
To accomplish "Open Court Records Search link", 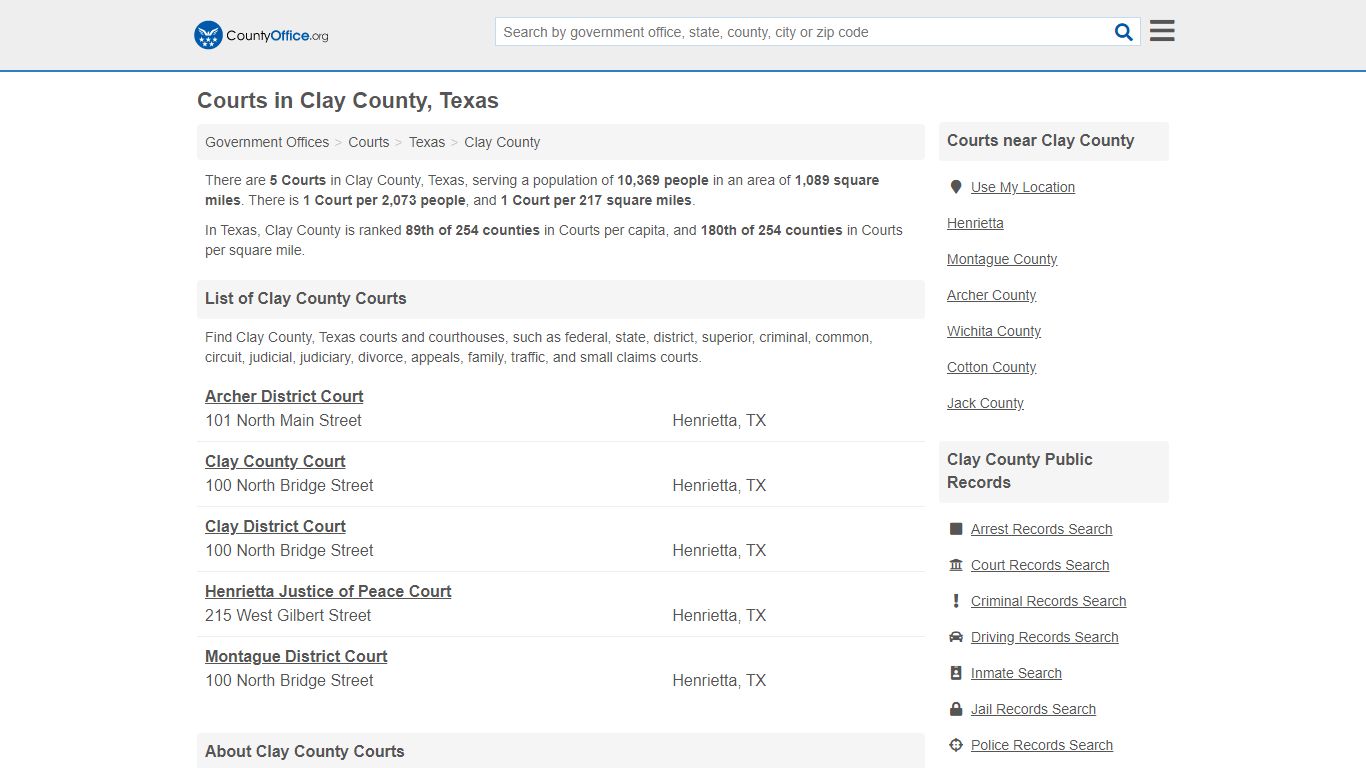I will pos(1040,565).
